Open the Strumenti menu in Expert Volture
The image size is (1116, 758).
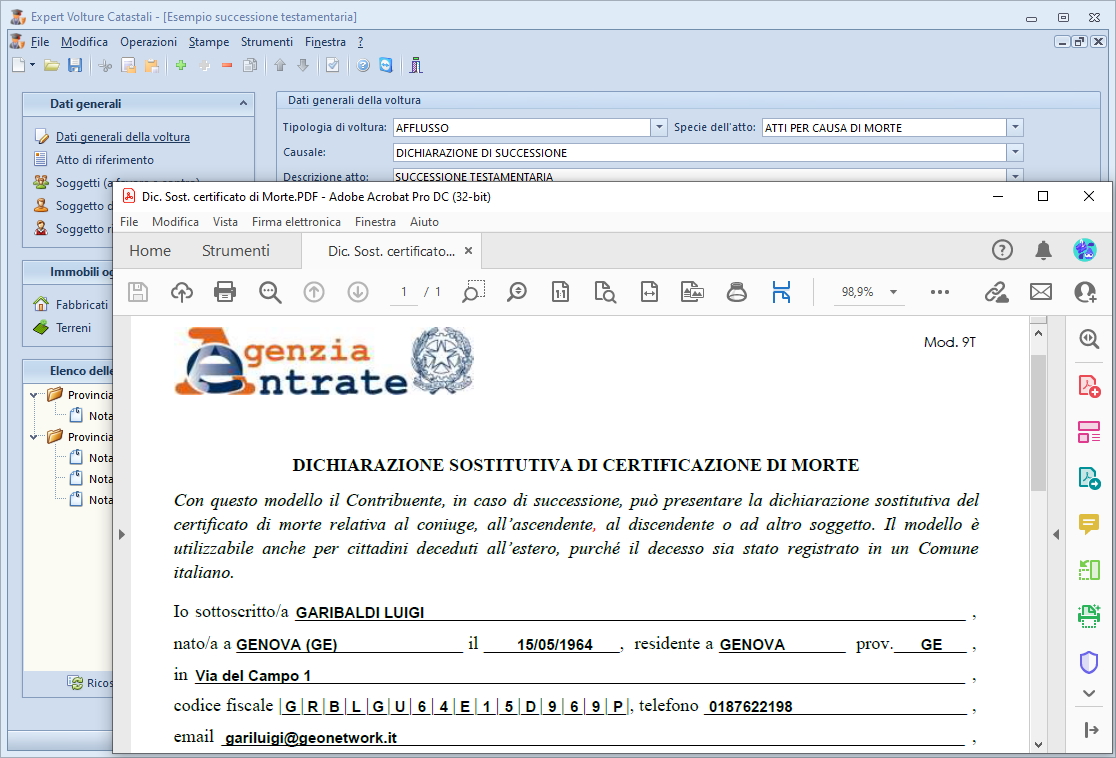266,42
